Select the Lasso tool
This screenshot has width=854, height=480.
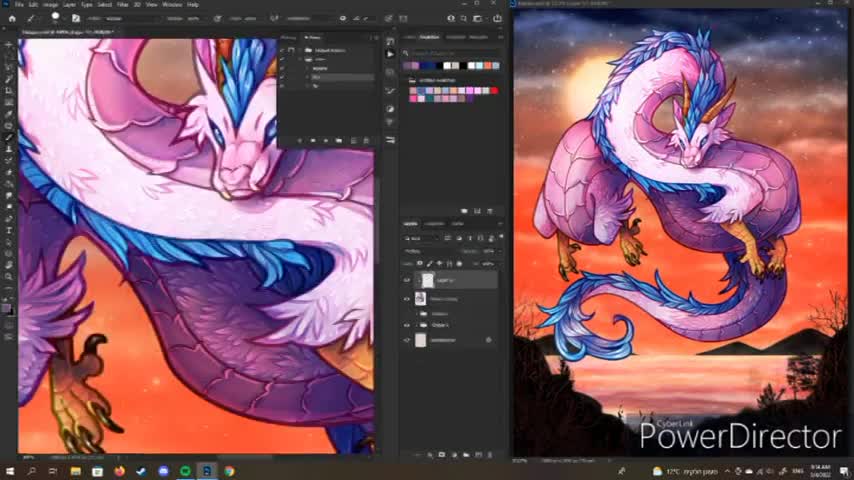coord(9,68)
